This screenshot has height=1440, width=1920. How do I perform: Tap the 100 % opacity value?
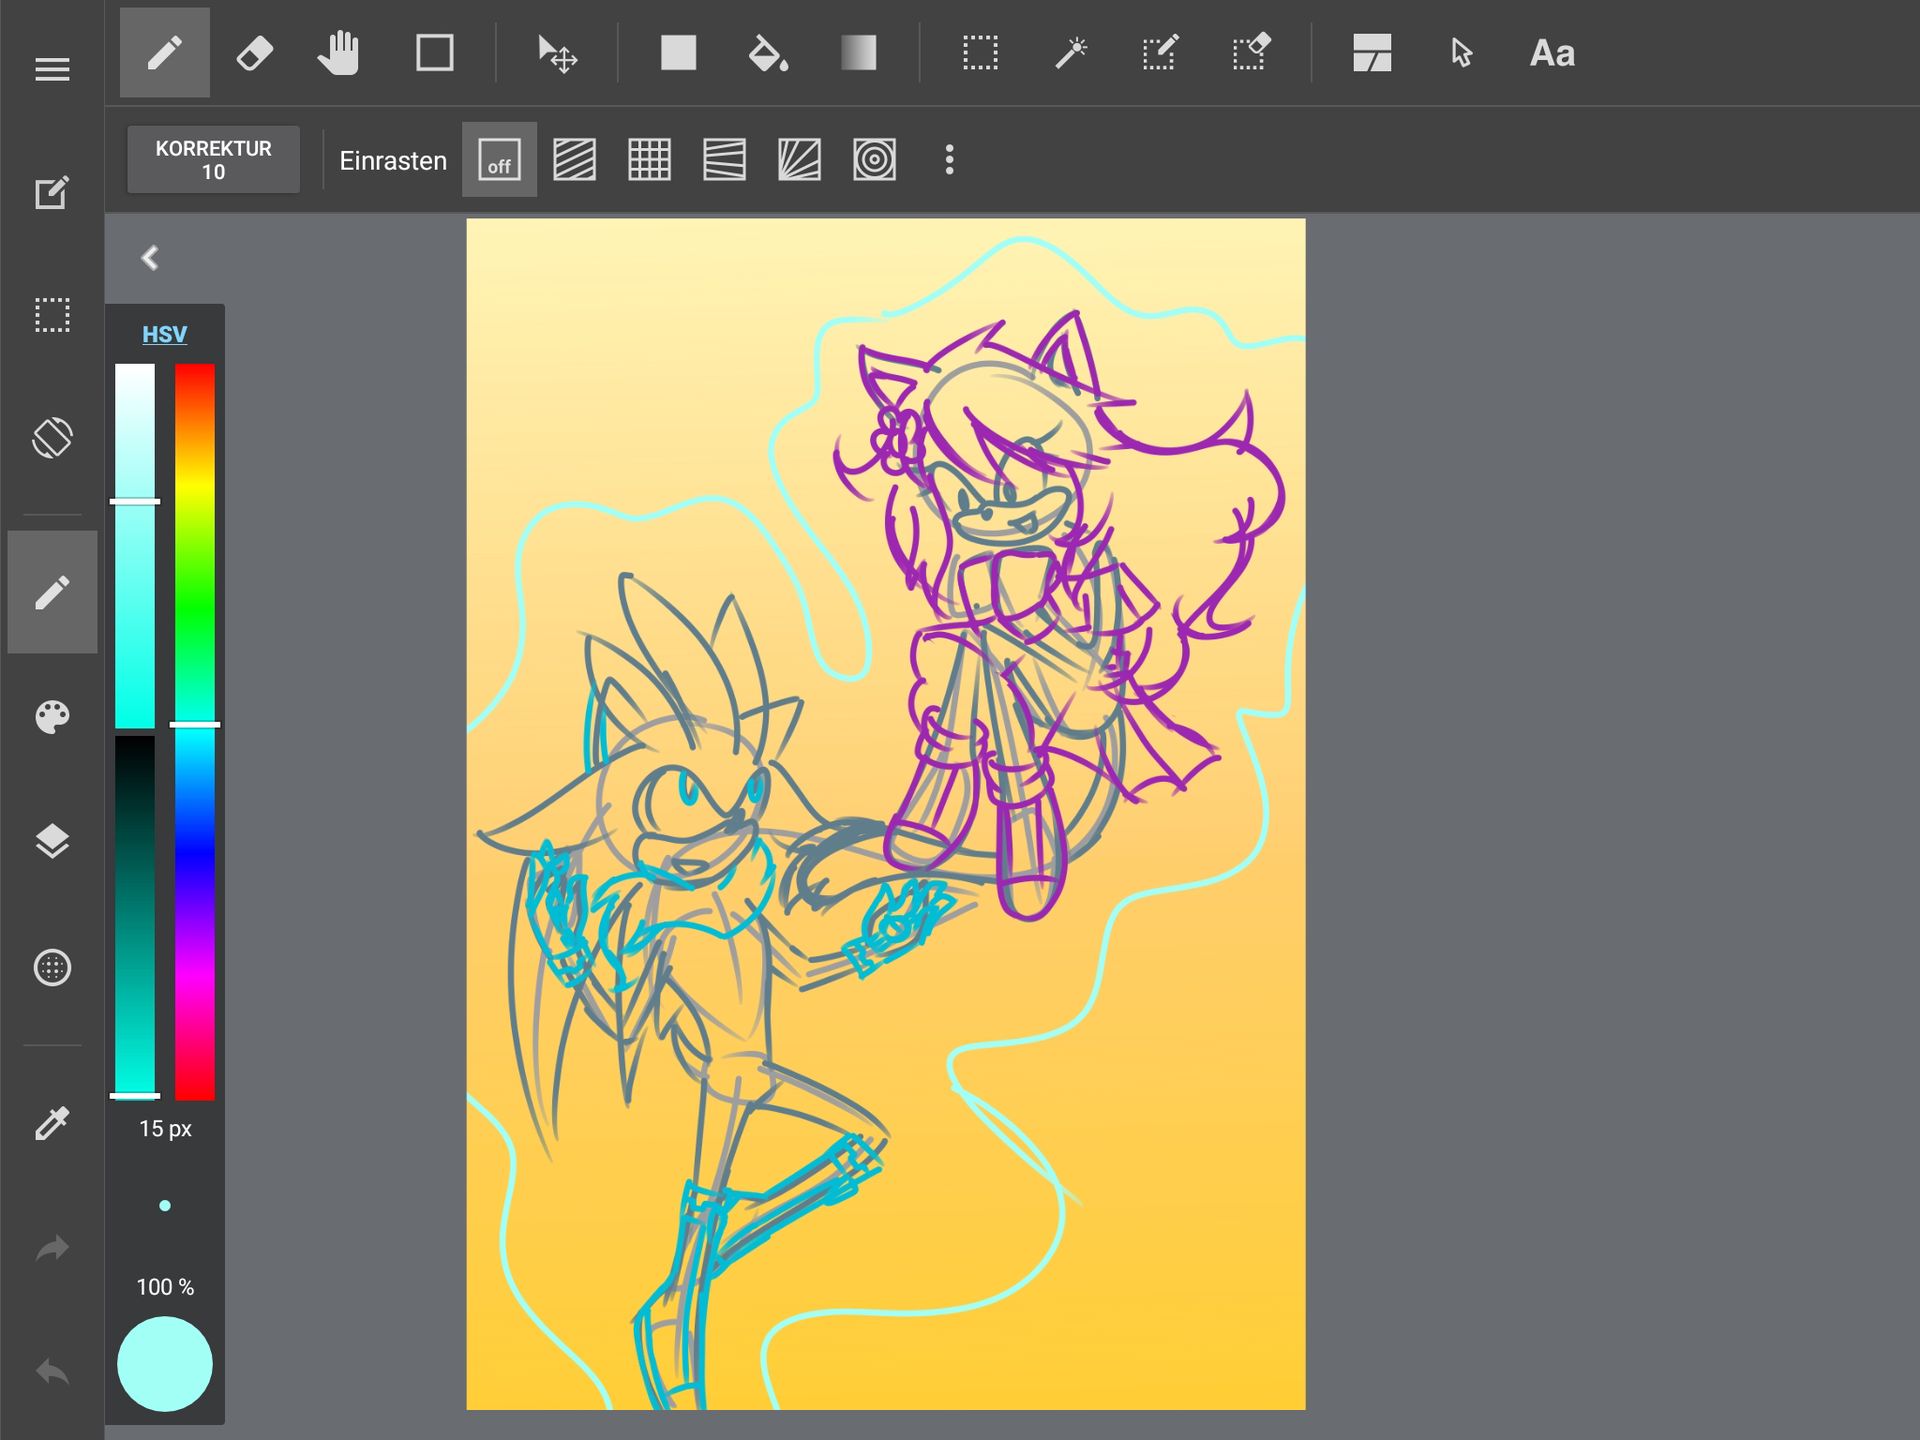click(x=165, y=1287)
